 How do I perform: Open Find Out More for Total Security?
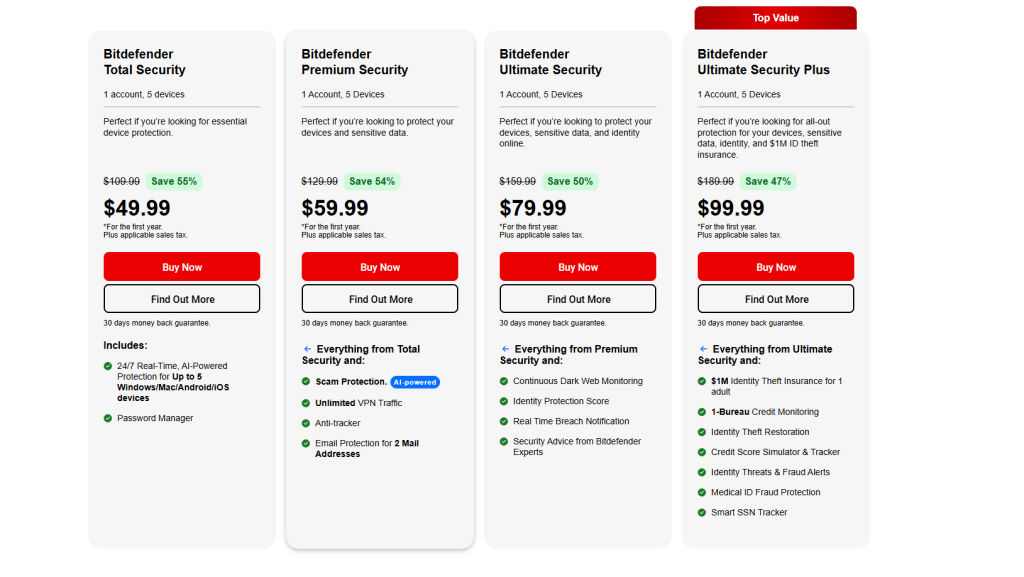tap(181, 298)
